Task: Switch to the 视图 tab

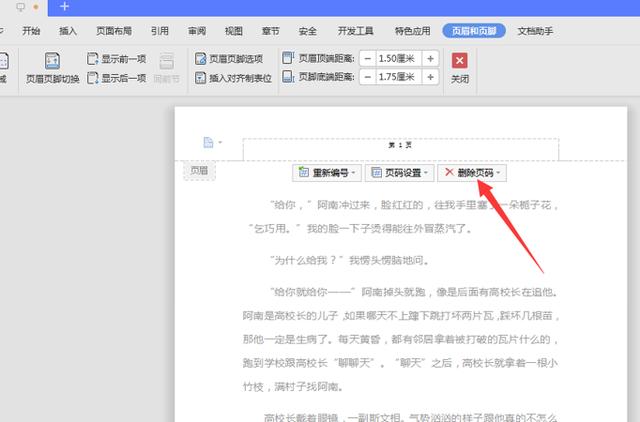Action: click(x=233, y=31)
